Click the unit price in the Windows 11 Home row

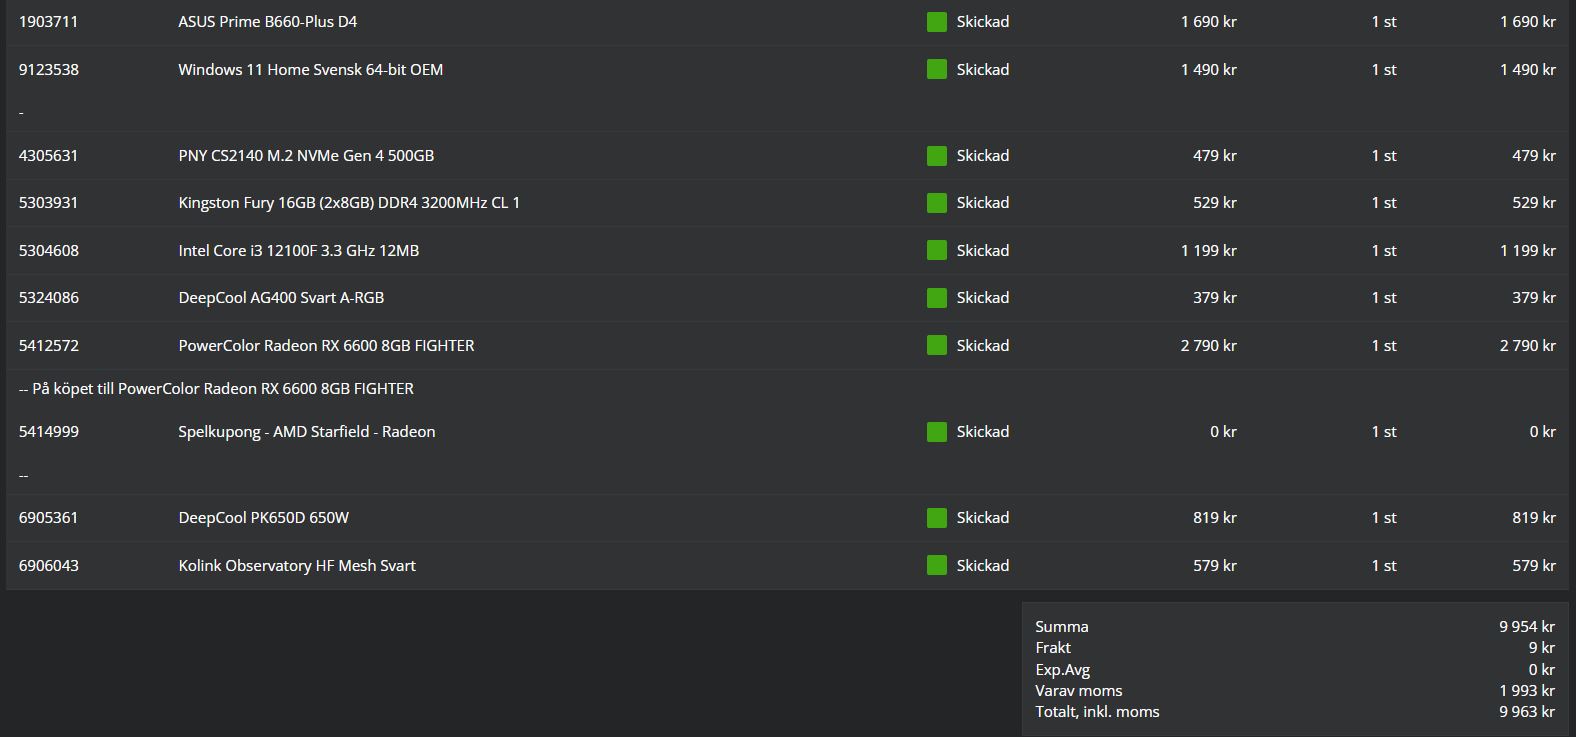point(1208,69)
